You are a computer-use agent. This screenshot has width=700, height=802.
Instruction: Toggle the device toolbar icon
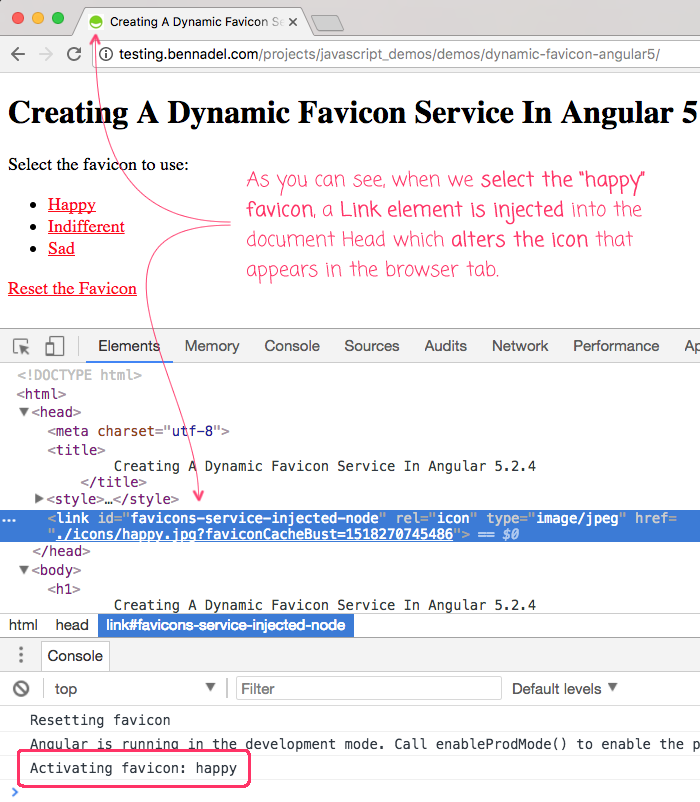(54, 346)
